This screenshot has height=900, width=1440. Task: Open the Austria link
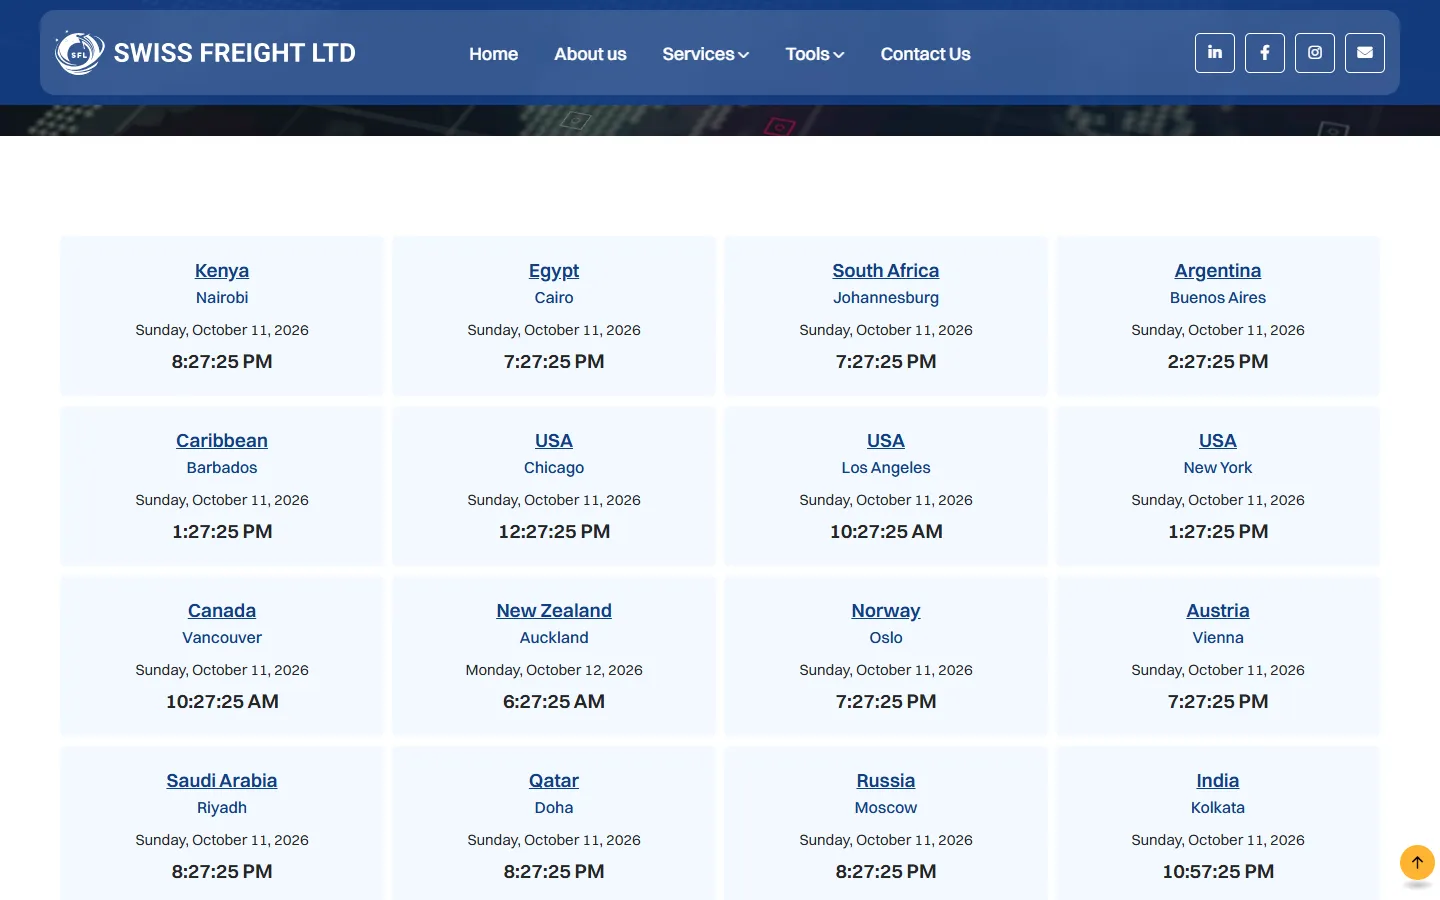point(1218,611)
